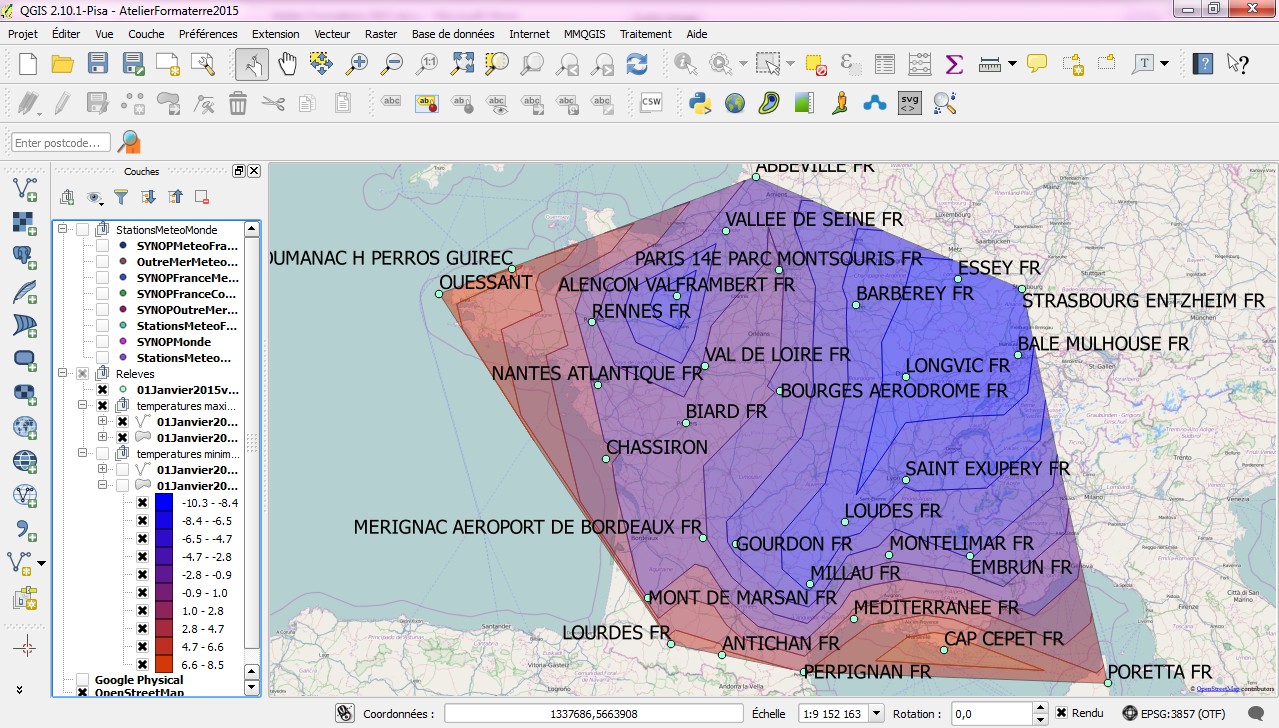The width and height of the screenshot is (1279, 728).
Task: Click the postcode search icon
Action: (129, 142)
